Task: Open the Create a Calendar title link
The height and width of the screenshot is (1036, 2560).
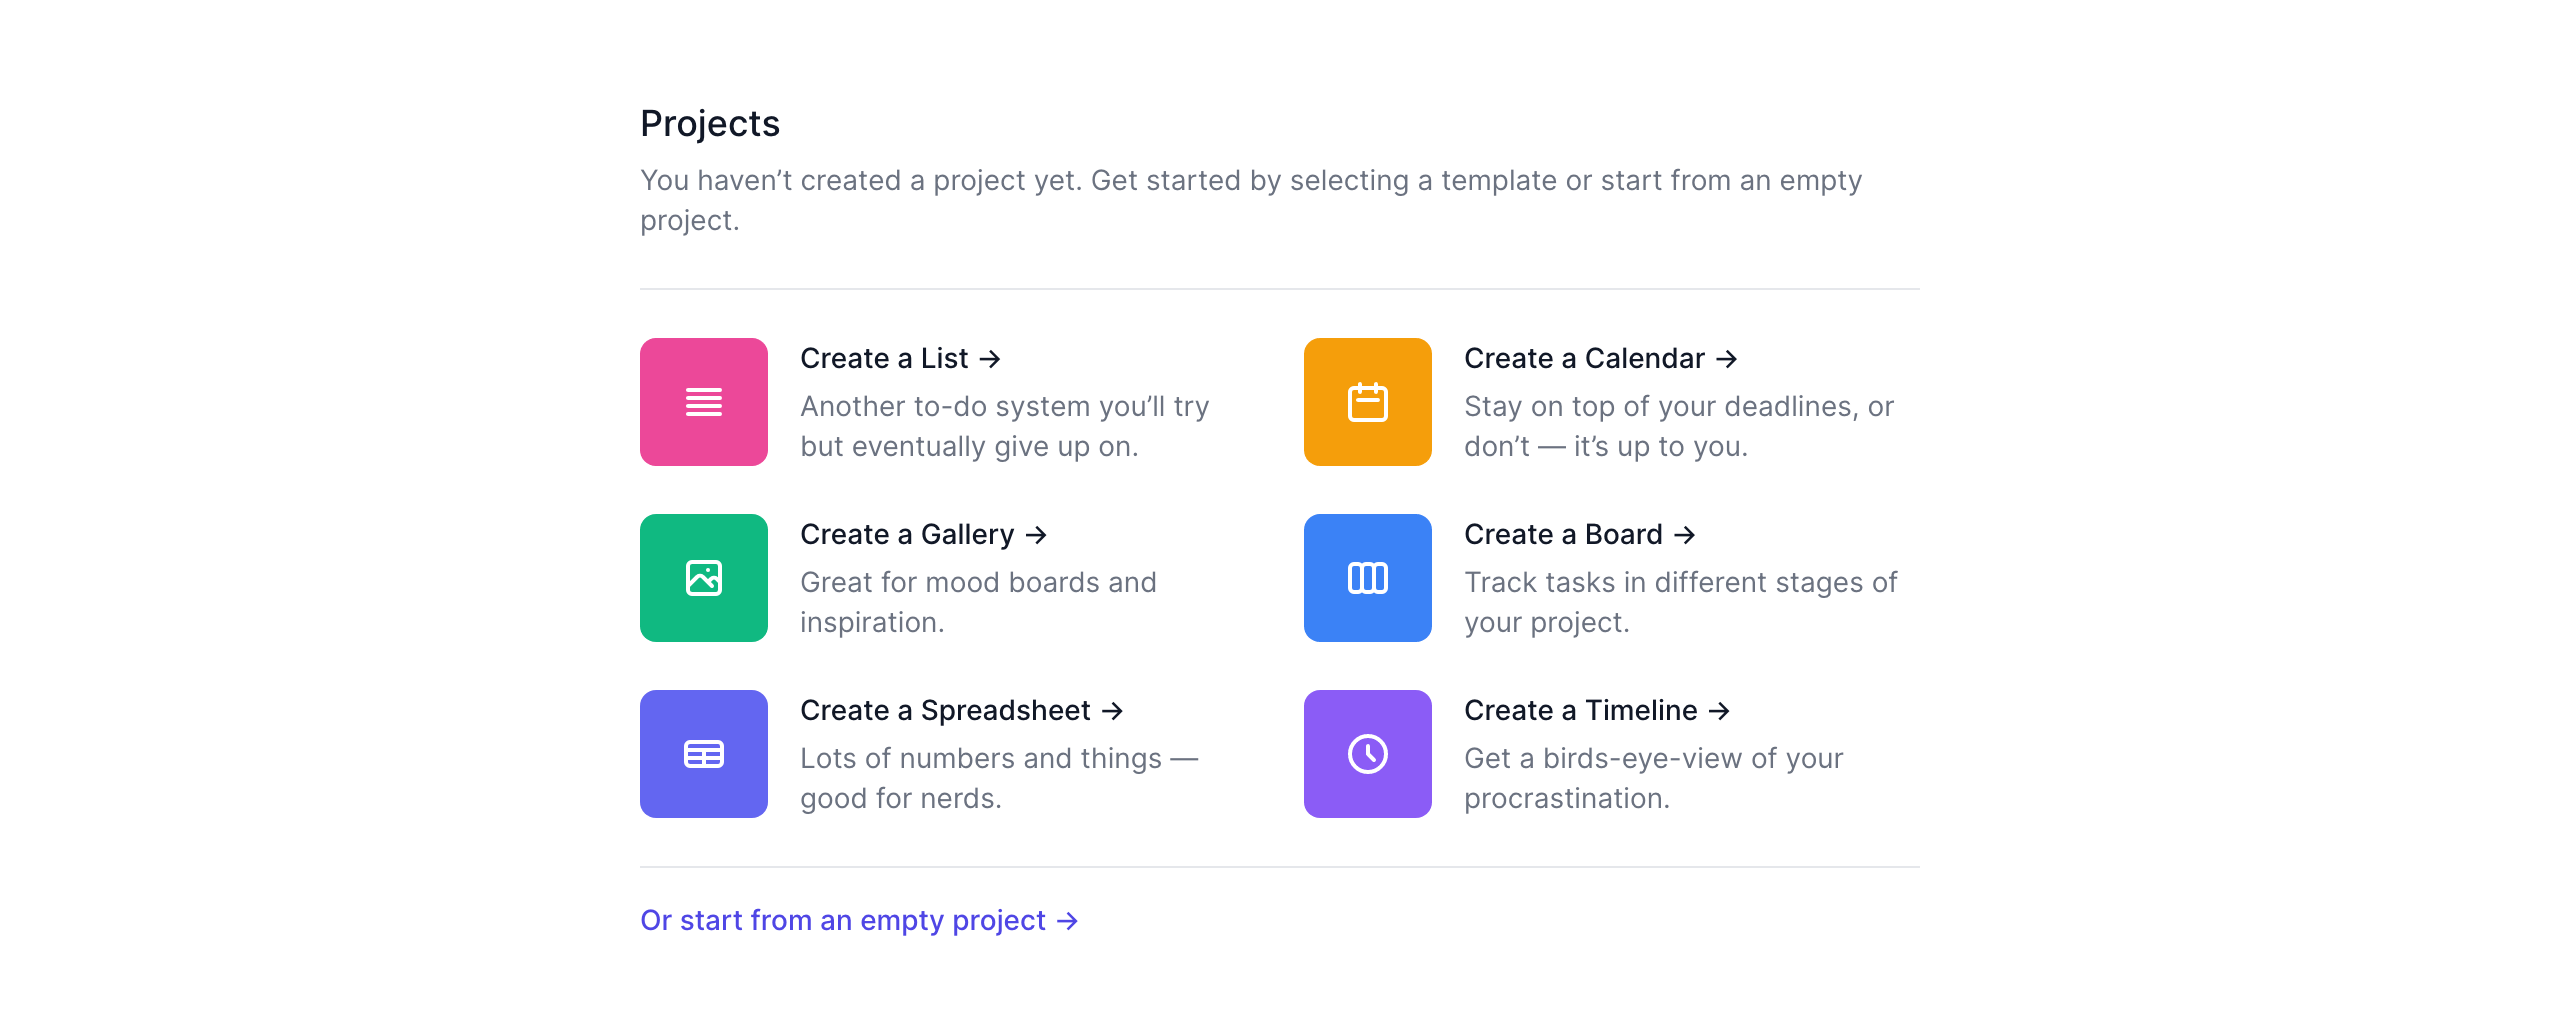Action: tap(1584, 358)
